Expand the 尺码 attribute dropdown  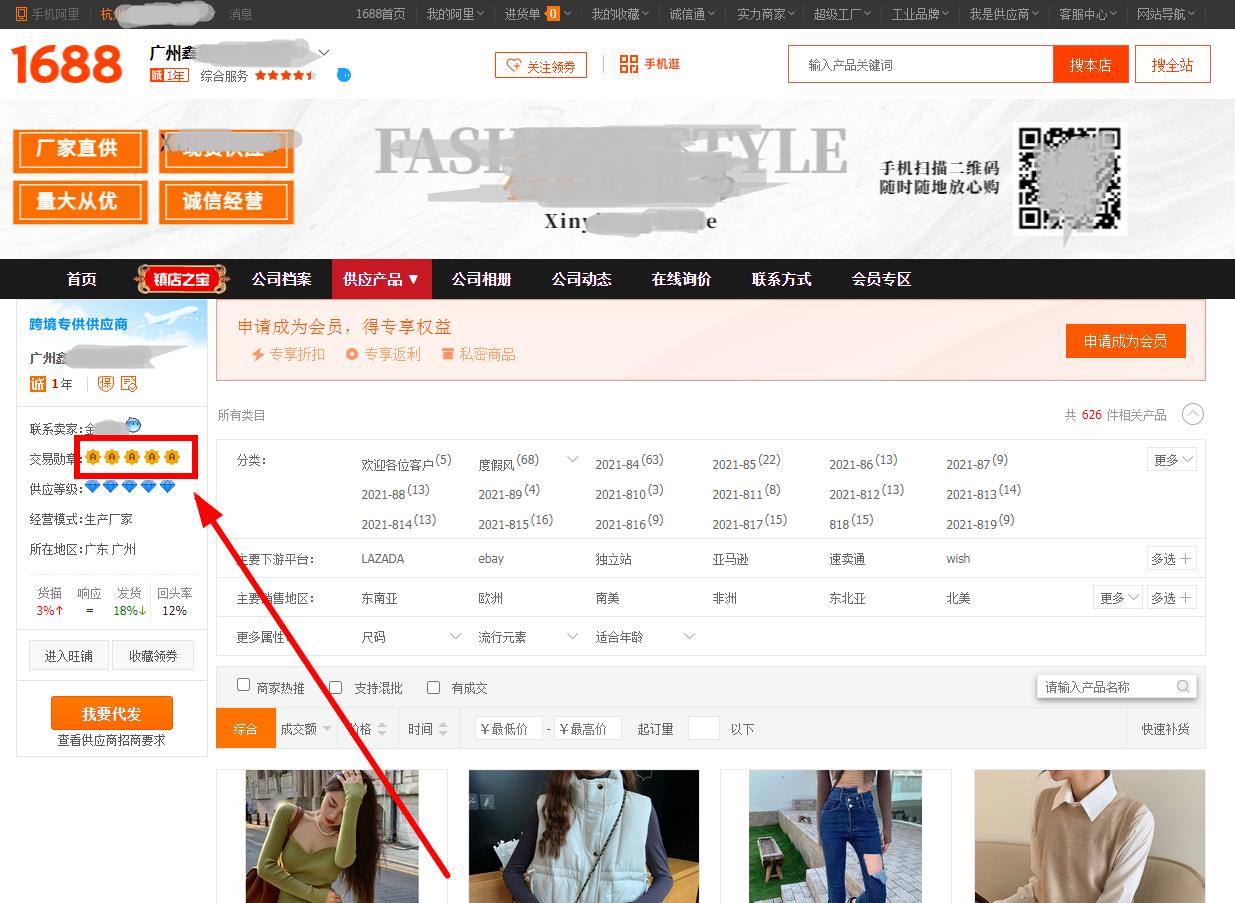coord(411,636)
